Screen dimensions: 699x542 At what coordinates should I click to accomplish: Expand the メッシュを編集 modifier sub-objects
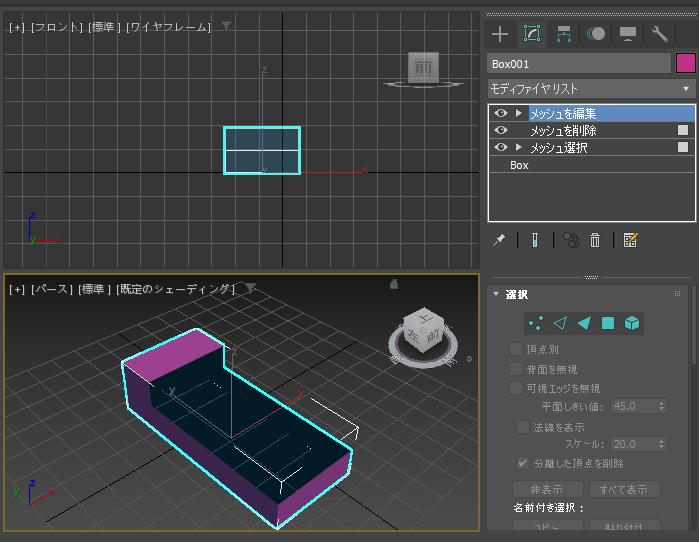coord(518,113)
